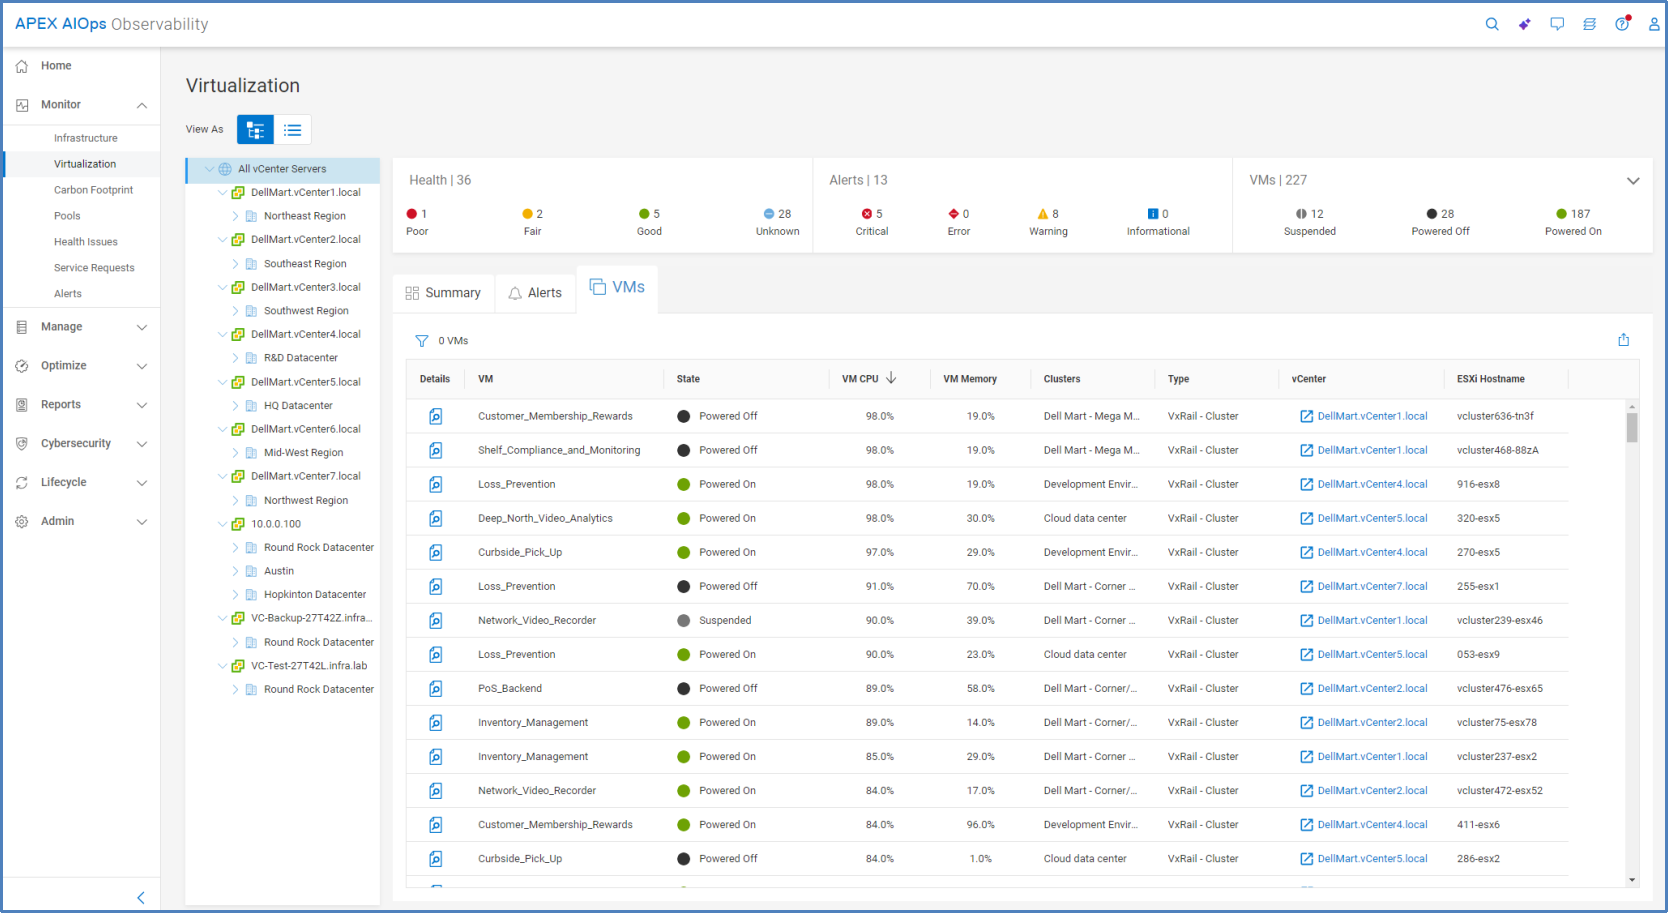The width and height of the screenshot is (1669, 913).
Task: Expand Northeast Region tree node
Action: point(235,216)
